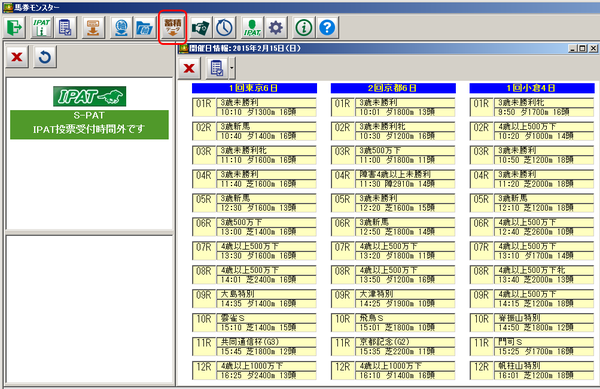Image resolution: width=600 pixels, height=389 pixels.
Task: Click the red X in the left IPAT panel
Action: [17, 57]
